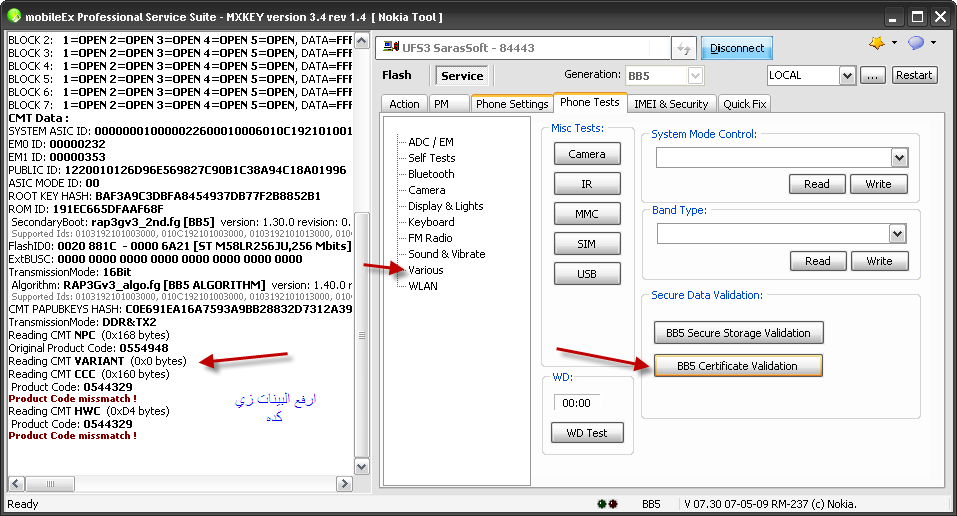This screenshot has height=516, width=957.
Task: Click the log vertical scrollbar thumb
Action: point(362,335)
